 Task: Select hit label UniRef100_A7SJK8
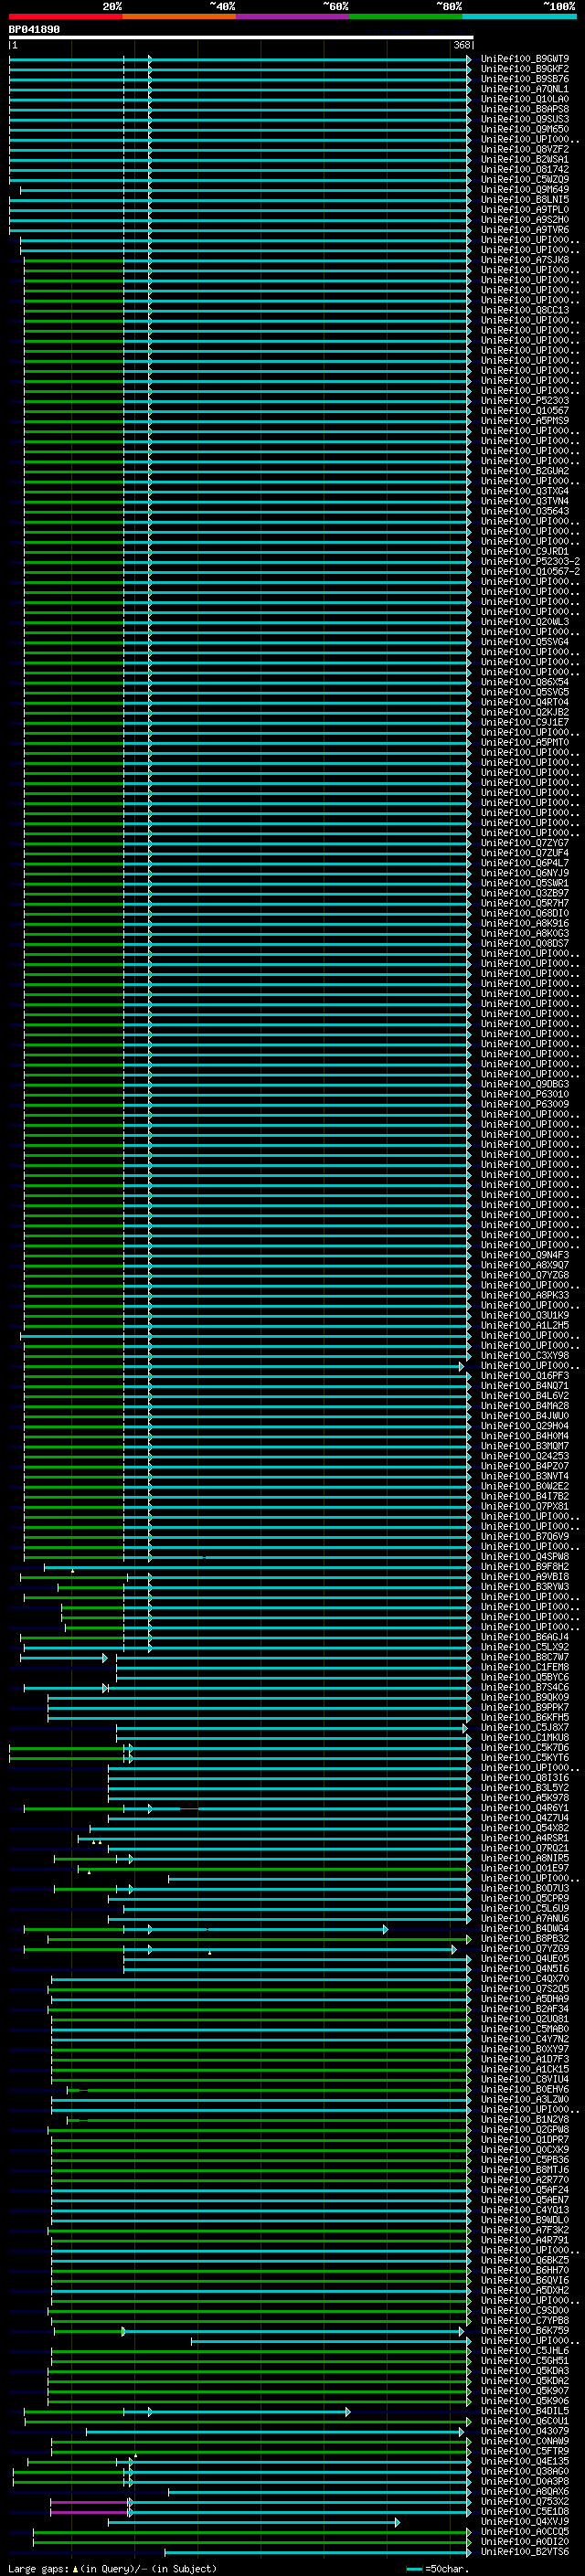click(525, 260)
